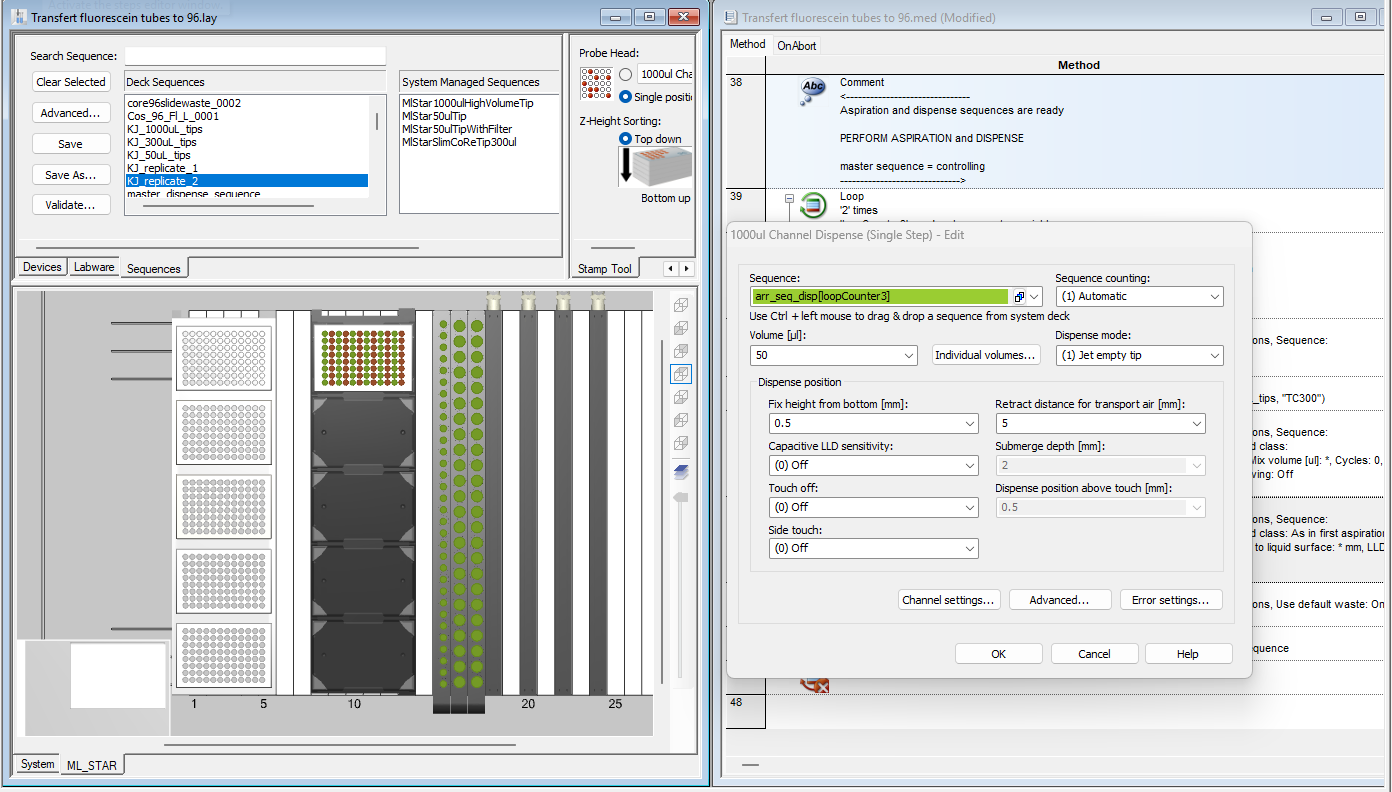Switch to the Stamp Tool tab
The width and height of the screenshot is (1392, 792).
tap(605, 268)
